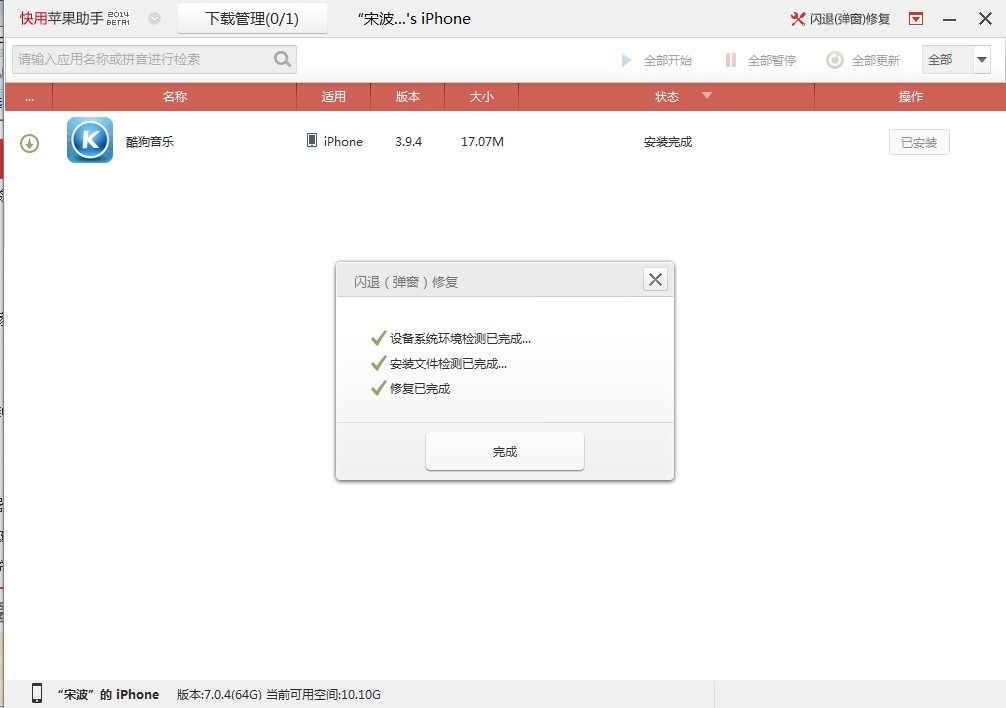Click the 操作 column header

pos(910,97)
